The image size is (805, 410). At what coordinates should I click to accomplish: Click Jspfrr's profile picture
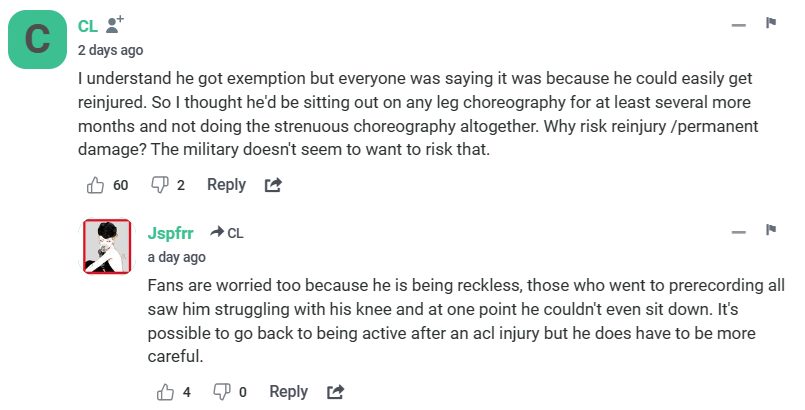(x=107, y=246)
